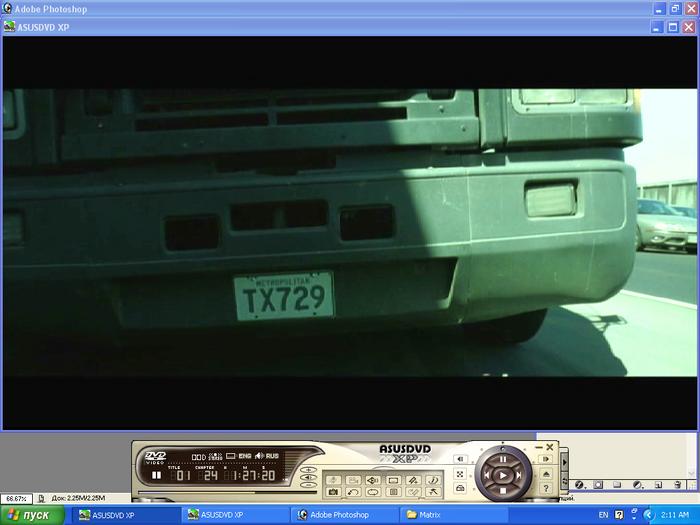The height and width of the screenshot is (525, 700).
Task: Toggle full-screen mode in ASUSDVD
Action: pyautogui.click(x=460, y=474)
